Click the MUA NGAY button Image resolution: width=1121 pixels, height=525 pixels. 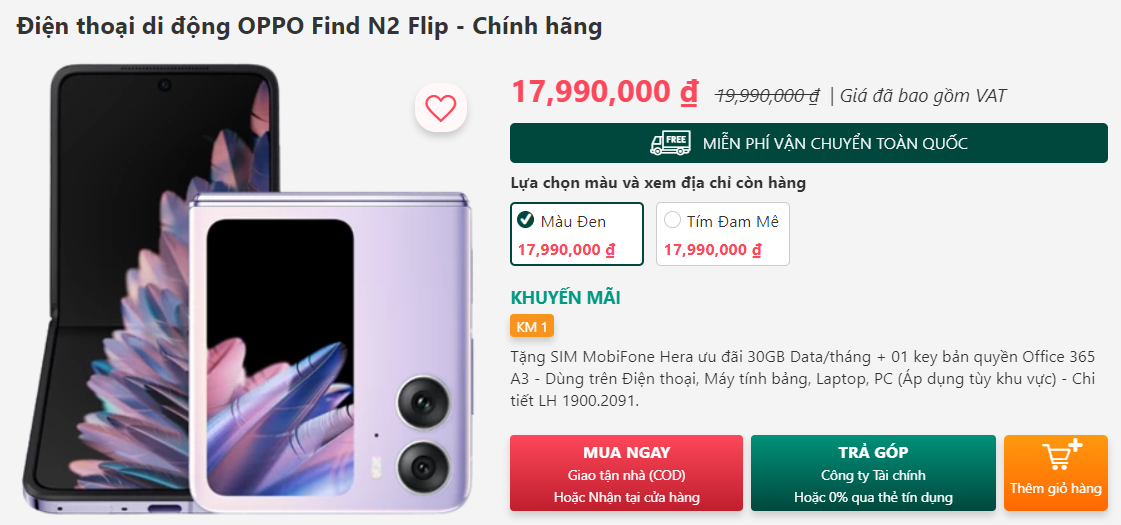click(626, 473)
